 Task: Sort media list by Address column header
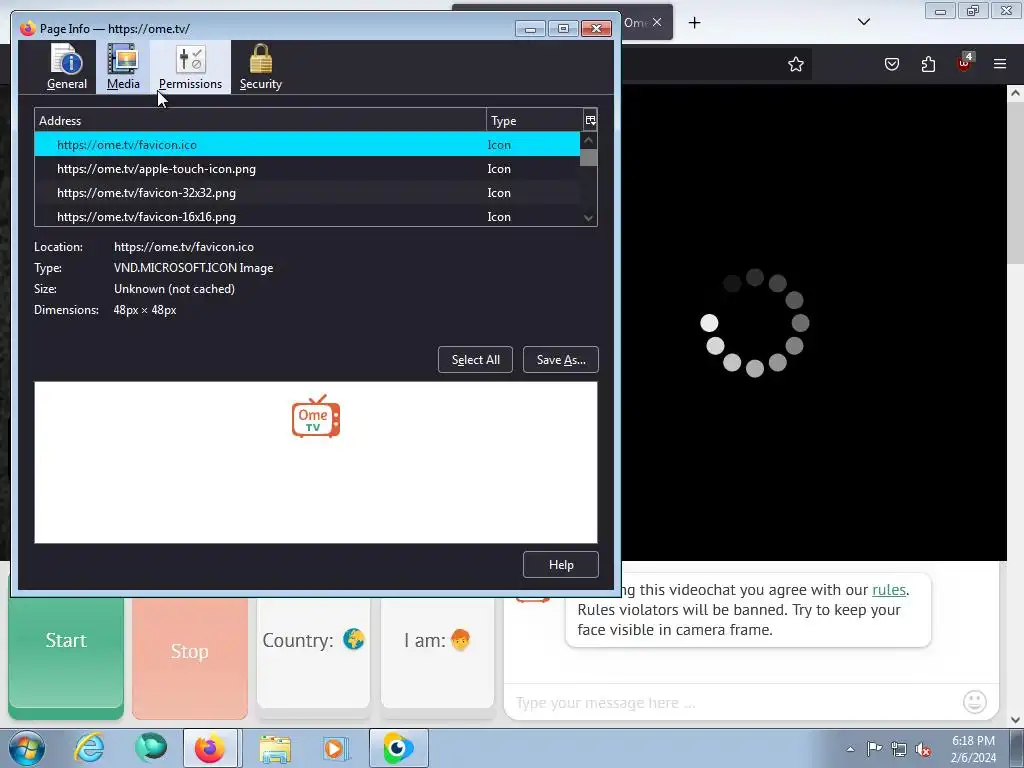(261, 120)
